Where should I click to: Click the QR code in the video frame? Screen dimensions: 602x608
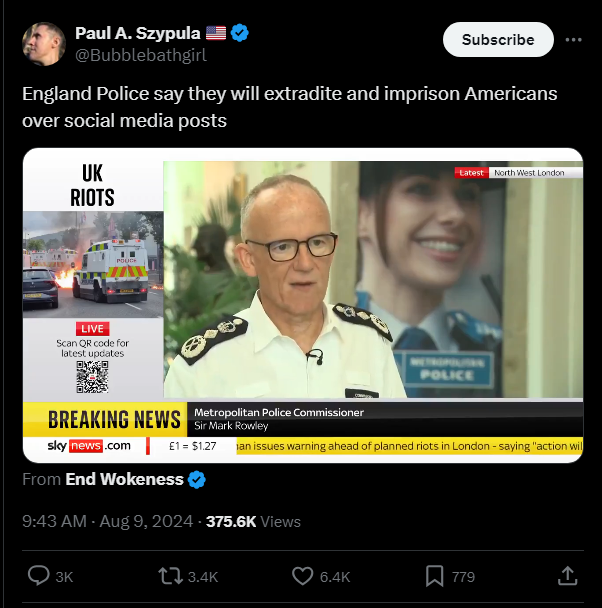coord(92,377)
